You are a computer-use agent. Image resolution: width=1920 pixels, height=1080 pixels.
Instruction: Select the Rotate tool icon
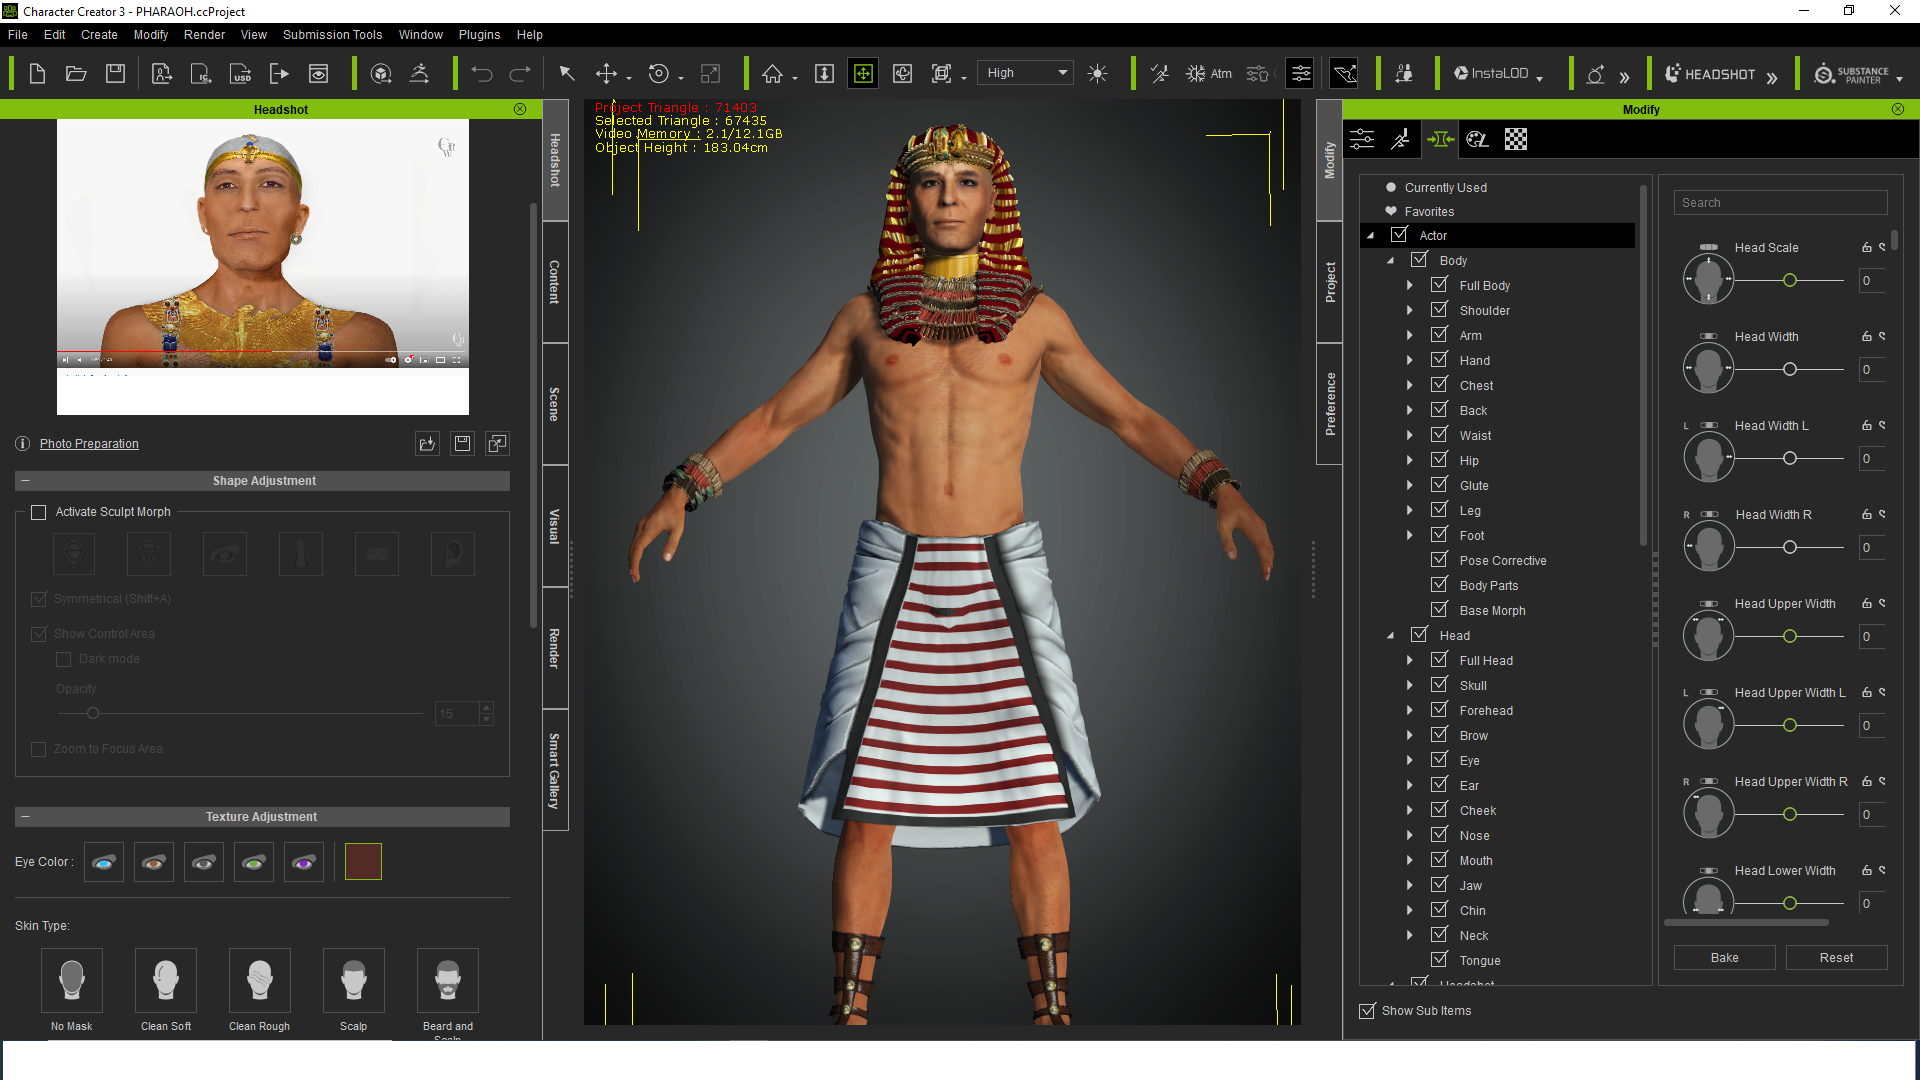click(x=658, y=74)
